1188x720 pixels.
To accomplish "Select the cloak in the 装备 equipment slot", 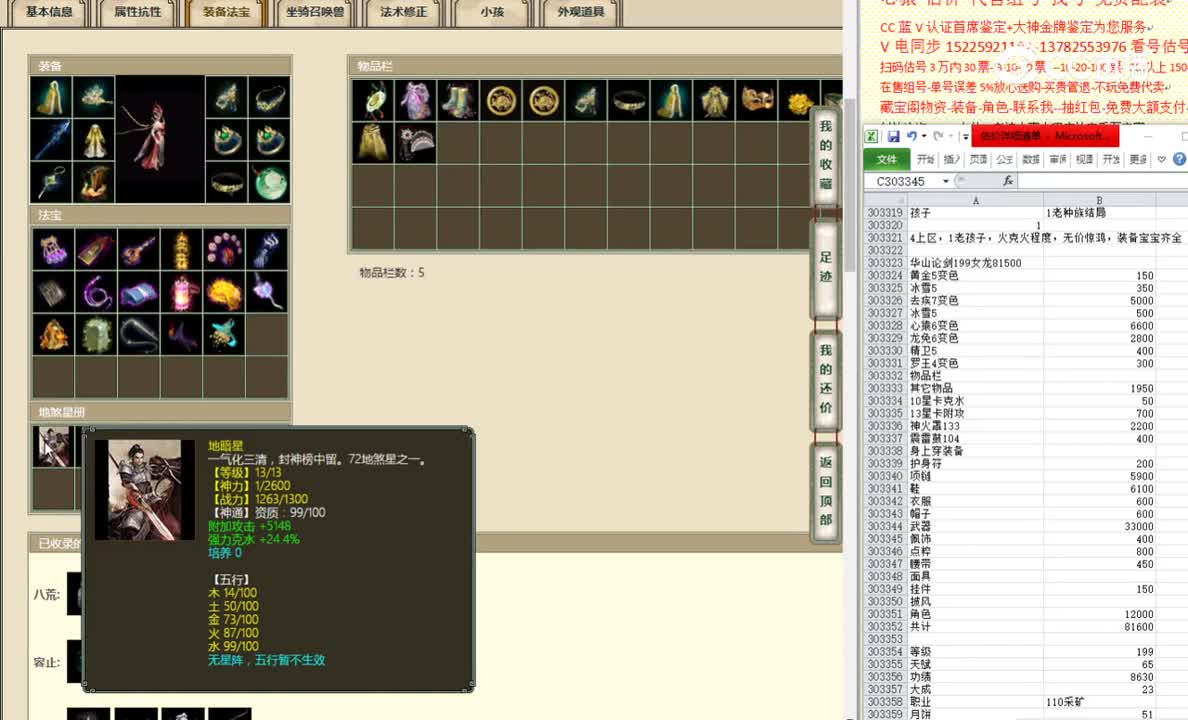I will tap(52, 100).
